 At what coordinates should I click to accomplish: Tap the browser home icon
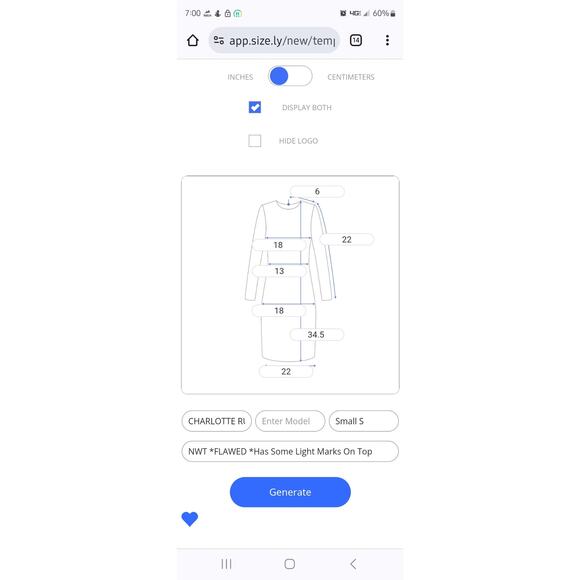click(x=193, y=40)
